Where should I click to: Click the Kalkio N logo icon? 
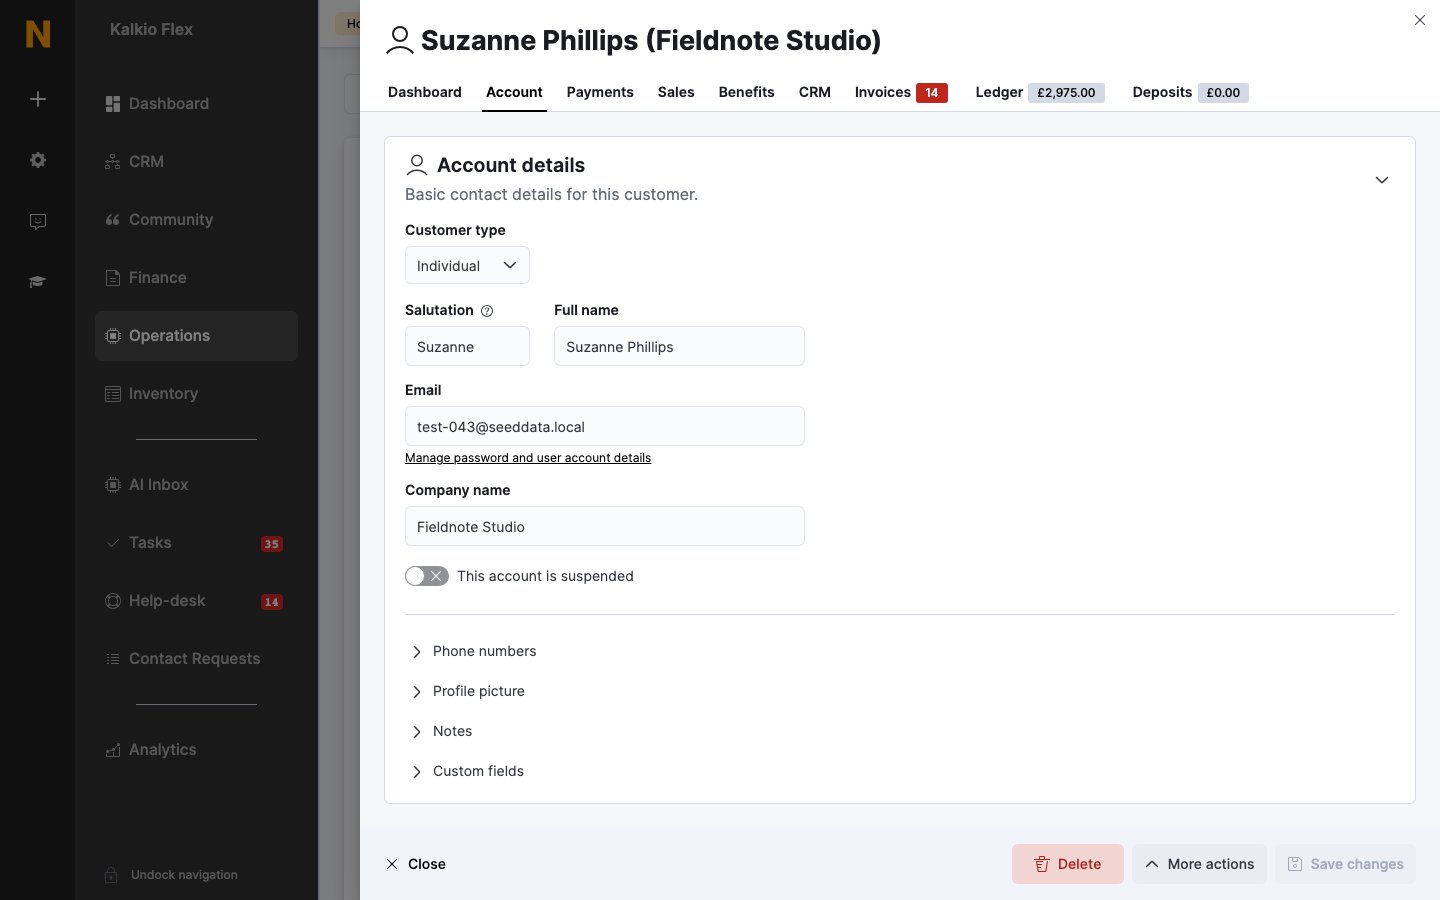click(x=38, y=34)
